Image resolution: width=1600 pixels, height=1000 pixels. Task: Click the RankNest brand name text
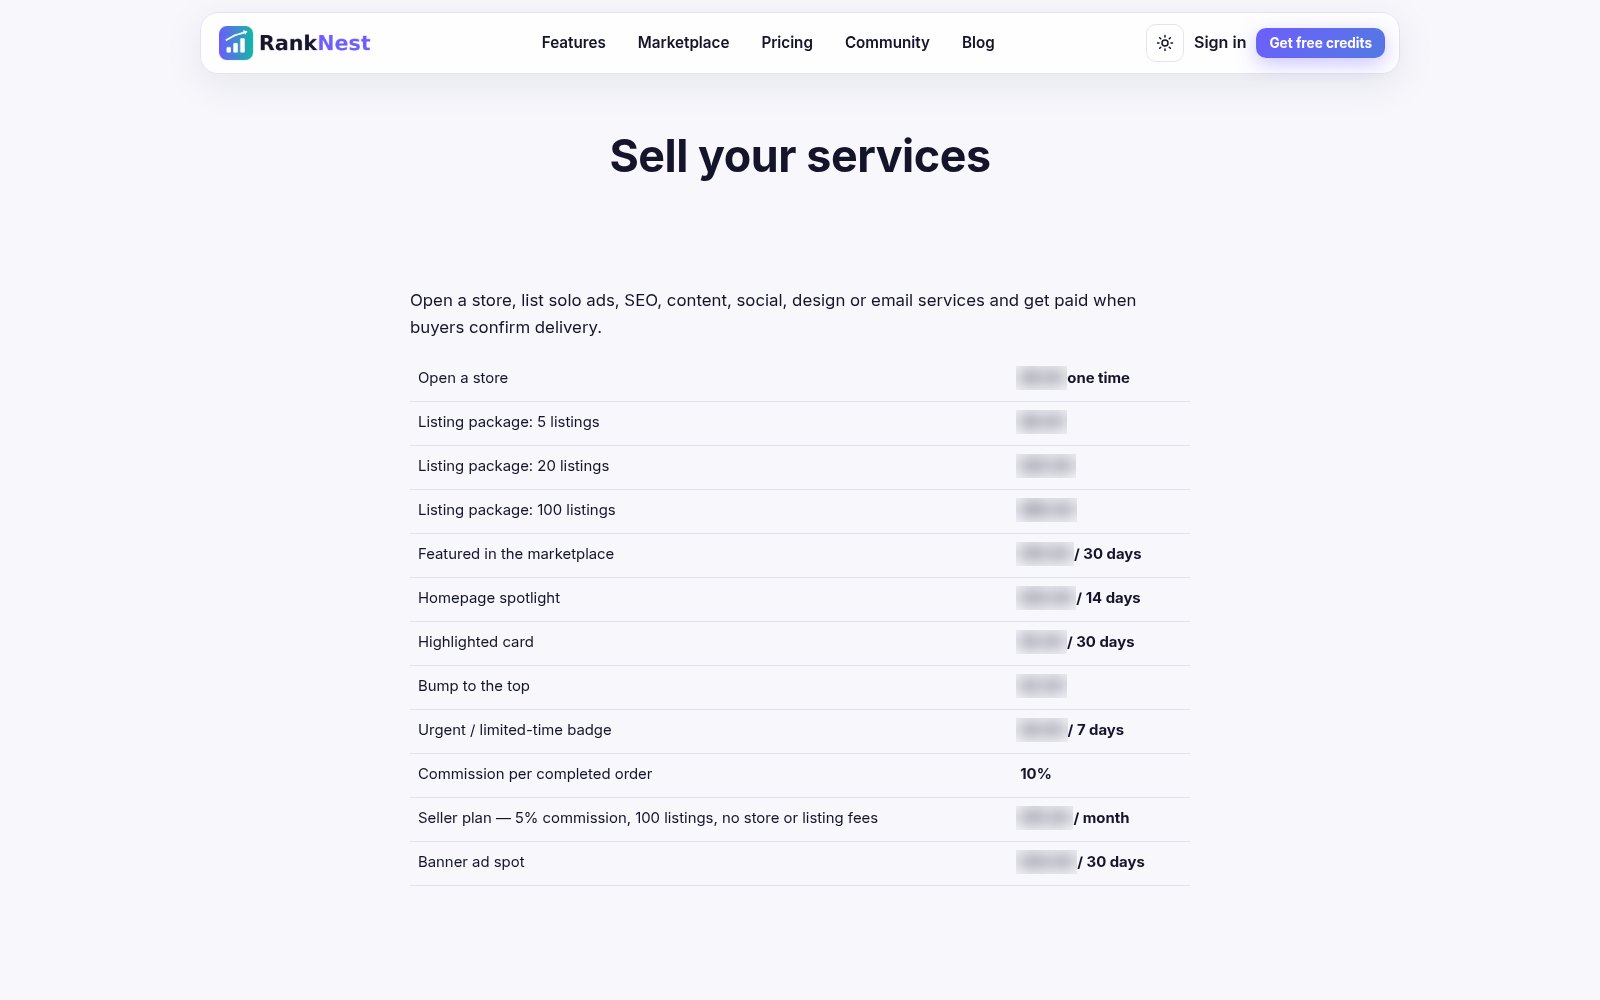click(x=315, y=43)
